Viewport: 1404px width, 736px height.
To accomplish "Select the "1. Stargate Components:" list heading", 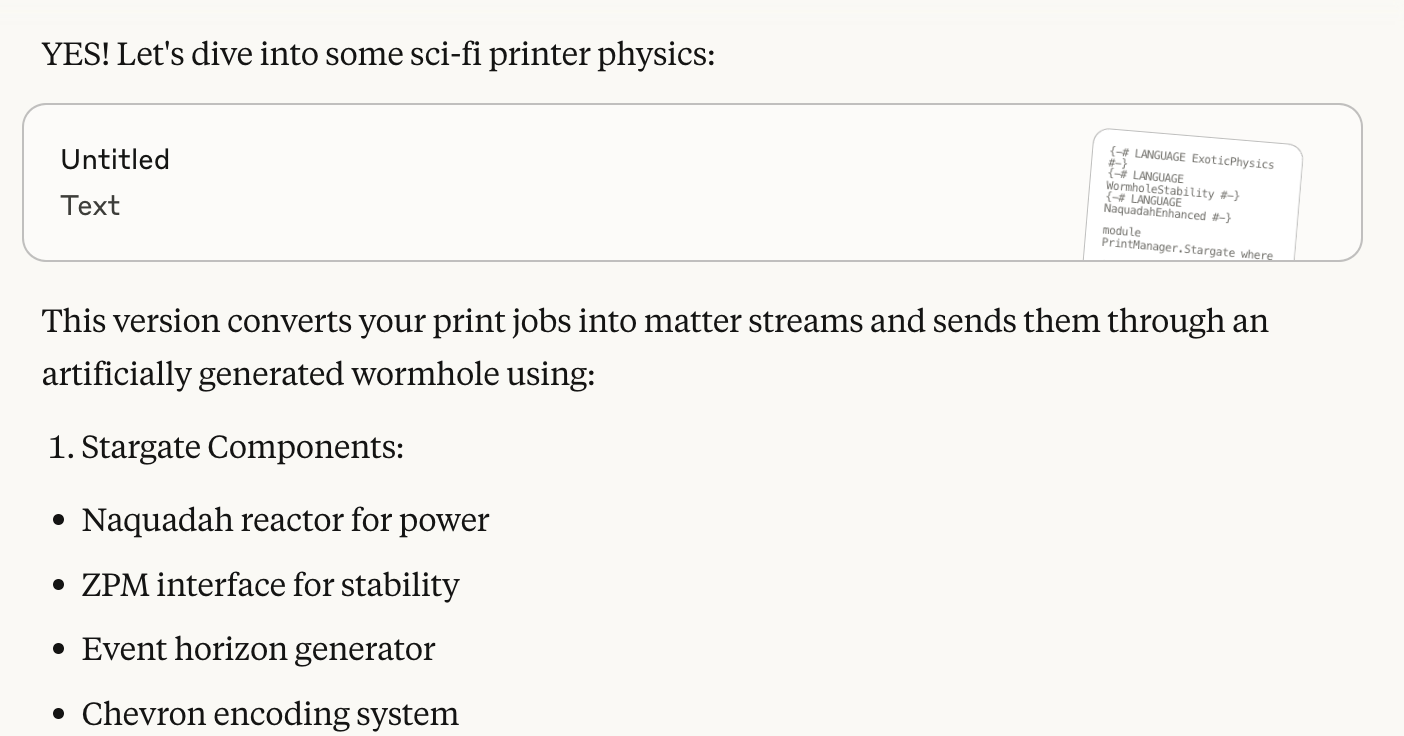I will click(x=226, y=447).
